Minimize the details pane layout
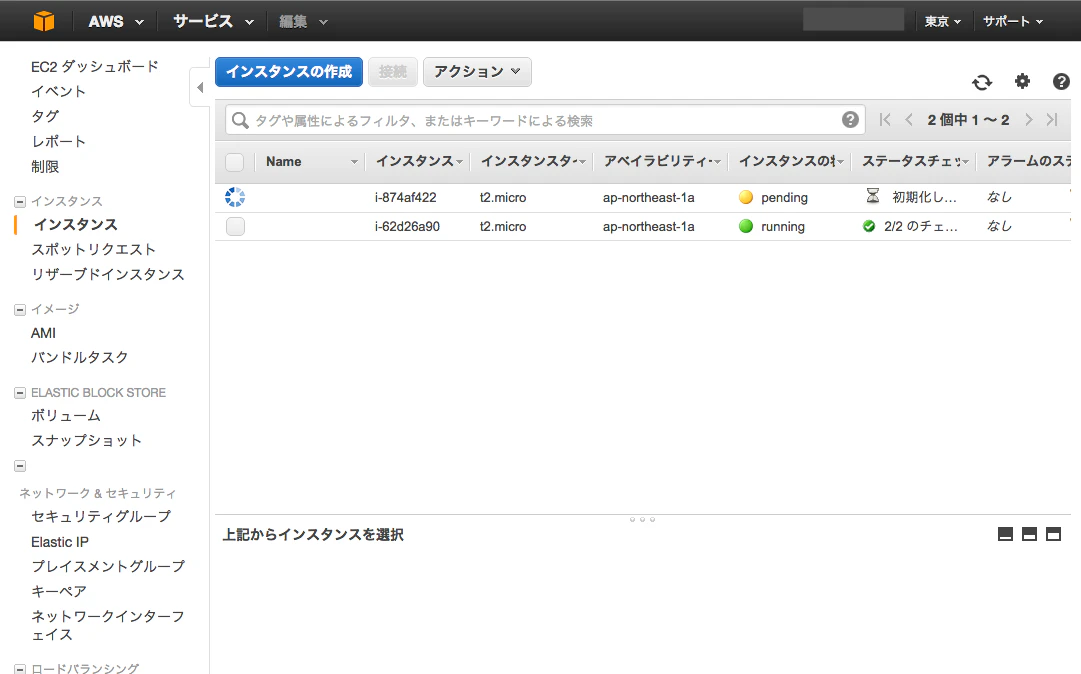This screenshot has width=1081, height=674. [1005, 534]
